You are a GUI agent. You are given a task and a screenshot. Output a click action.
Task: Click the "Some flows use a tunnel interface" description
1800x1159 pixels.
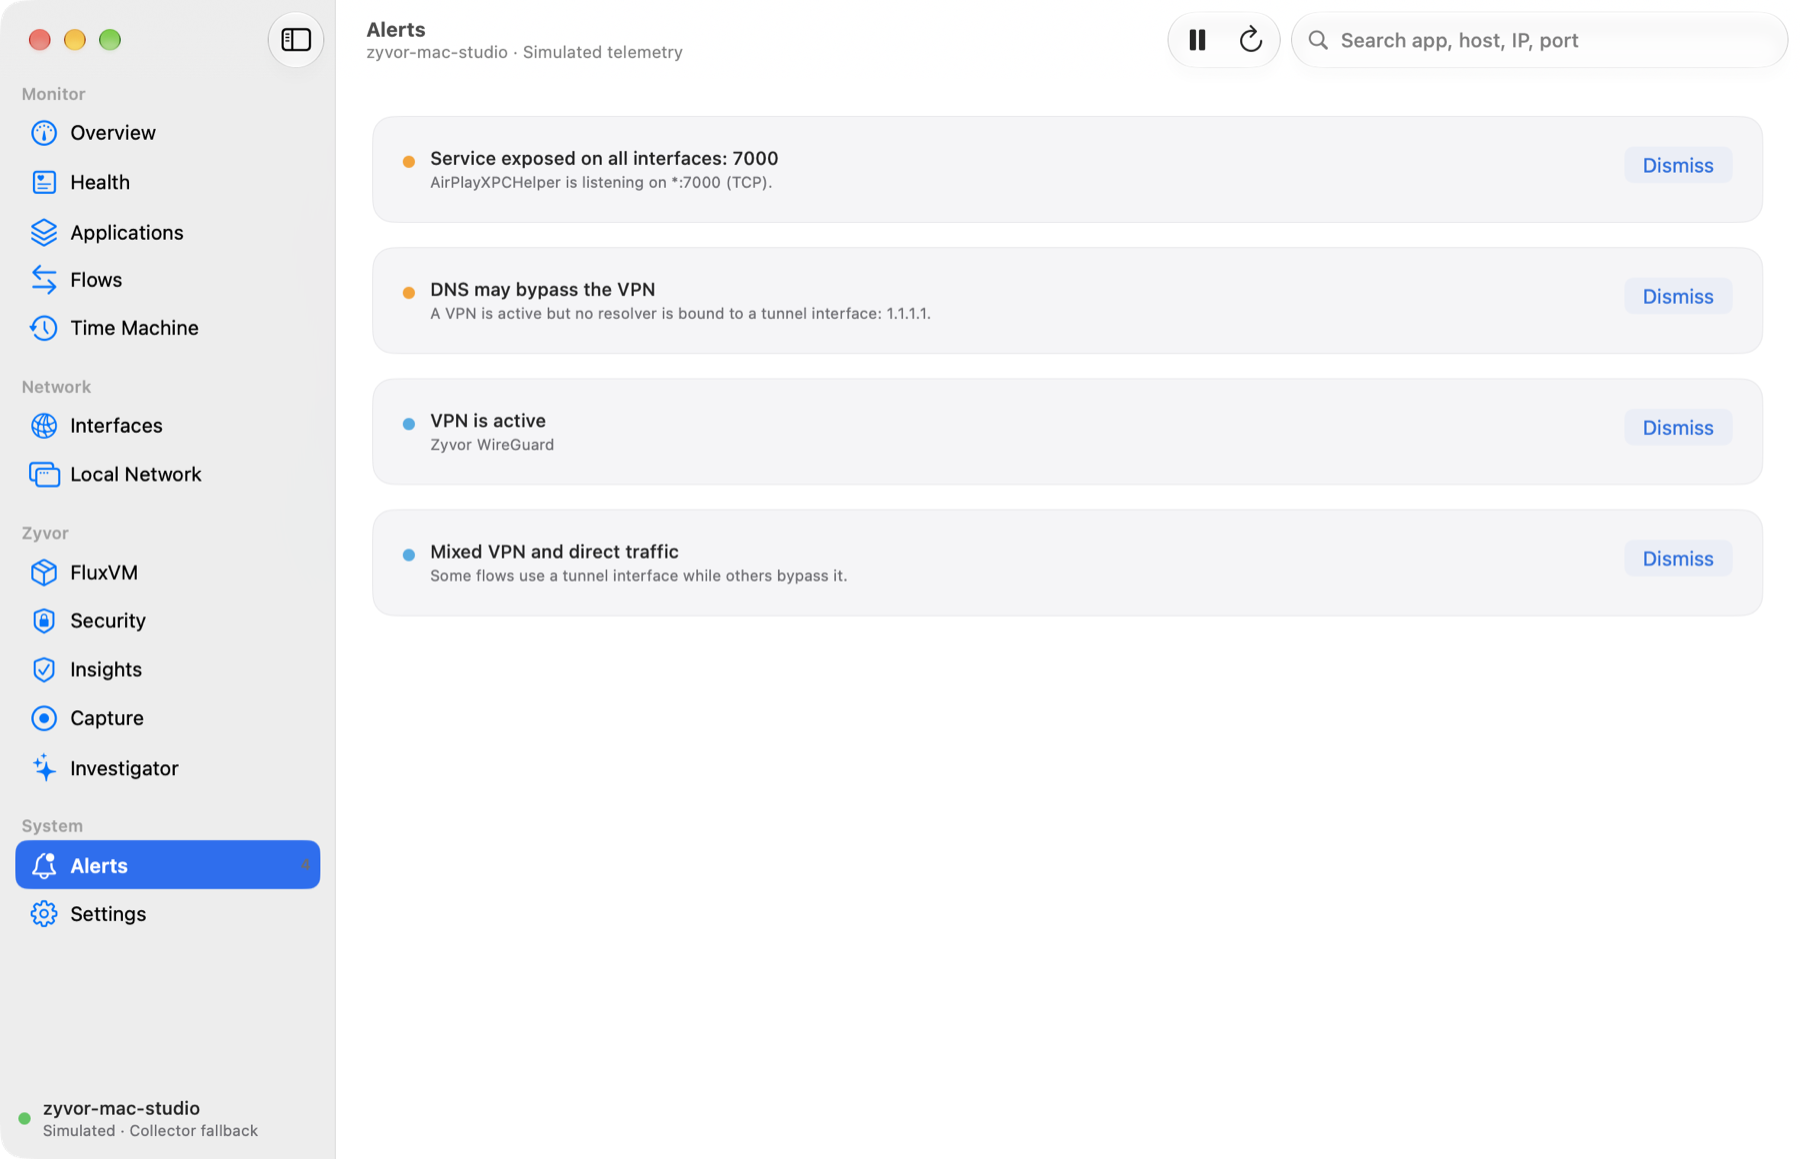pos(638,576)
